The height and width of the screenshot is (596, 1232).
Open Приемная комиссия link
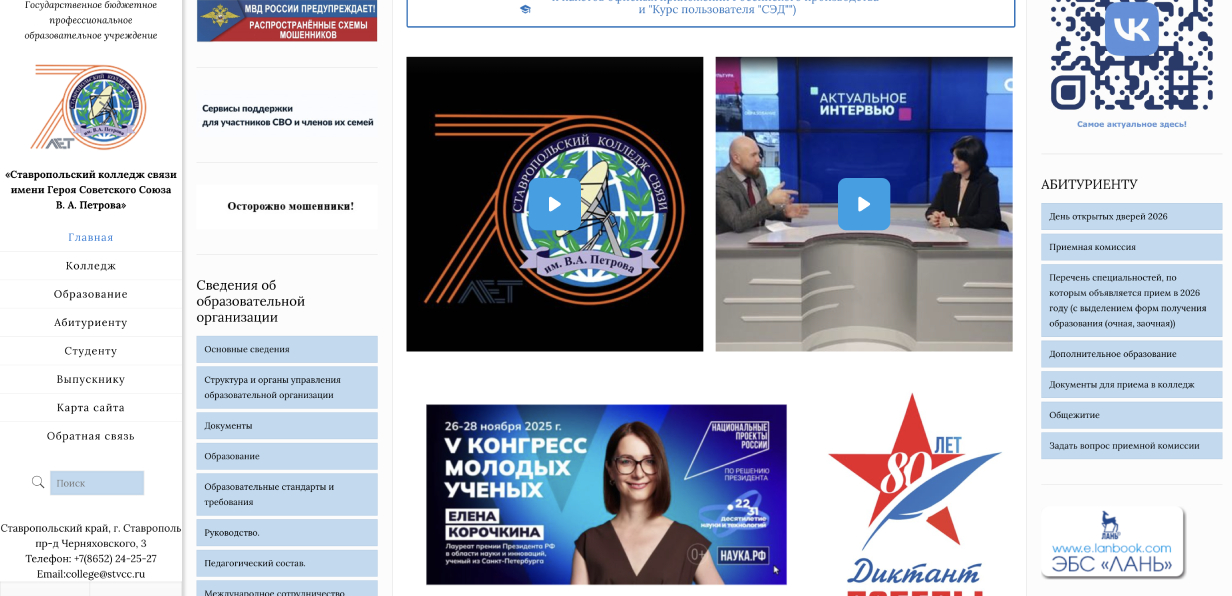1131,247
